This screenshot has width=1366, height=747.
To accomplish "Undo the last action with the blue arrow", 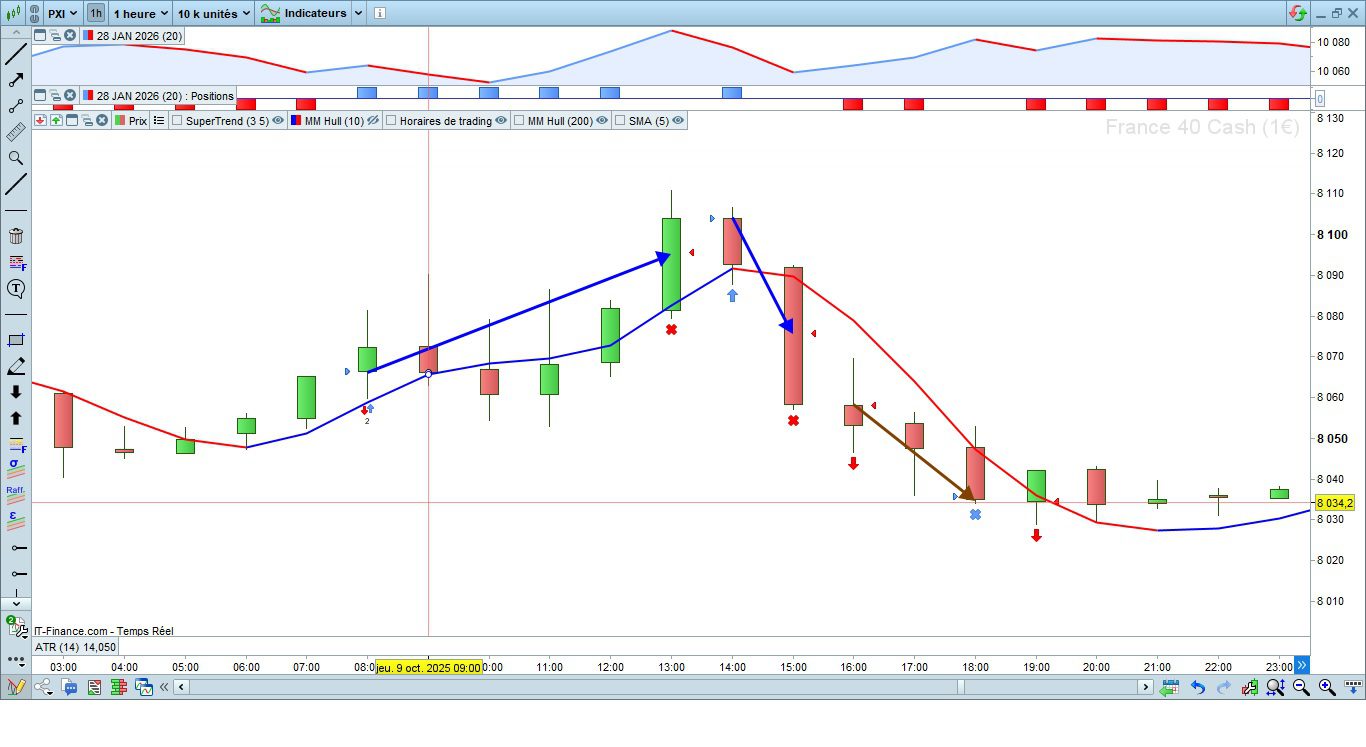I will coord(1197,687).
